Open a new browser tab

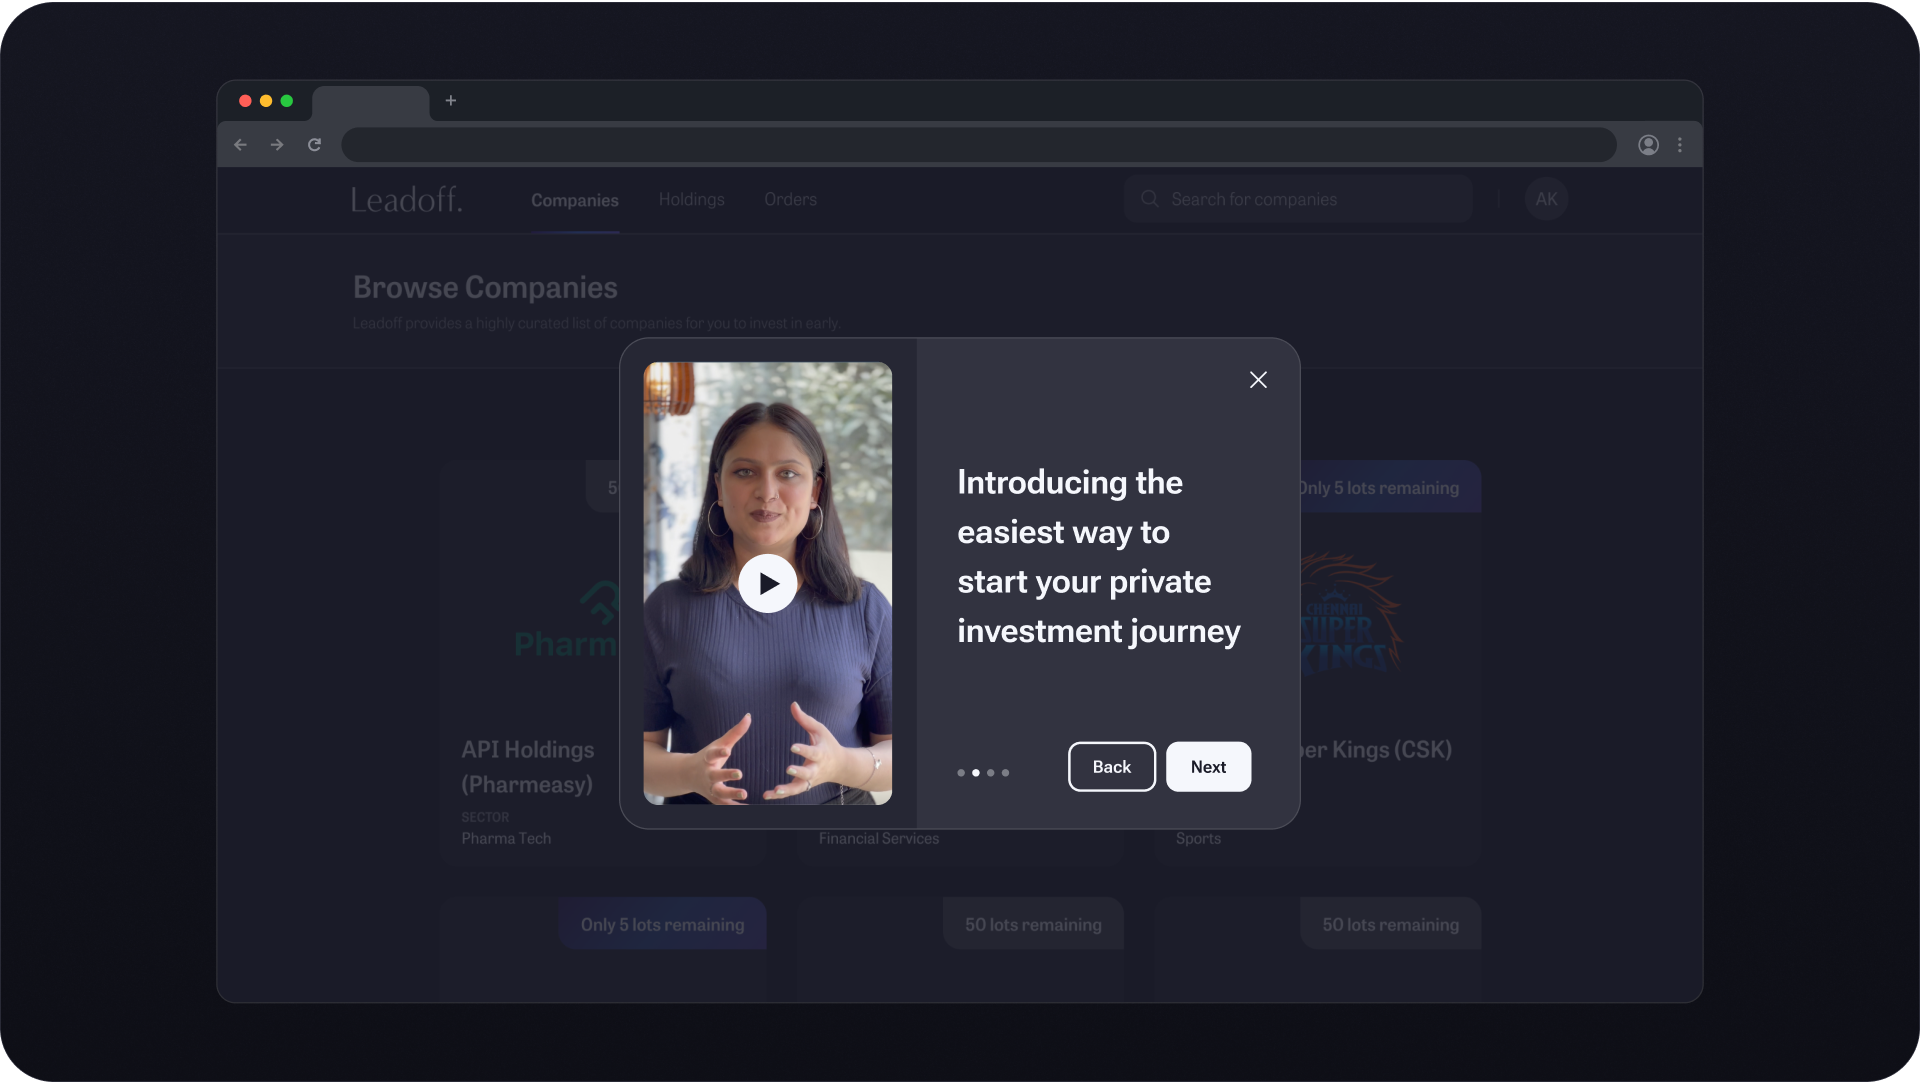(x=451, y=101)
